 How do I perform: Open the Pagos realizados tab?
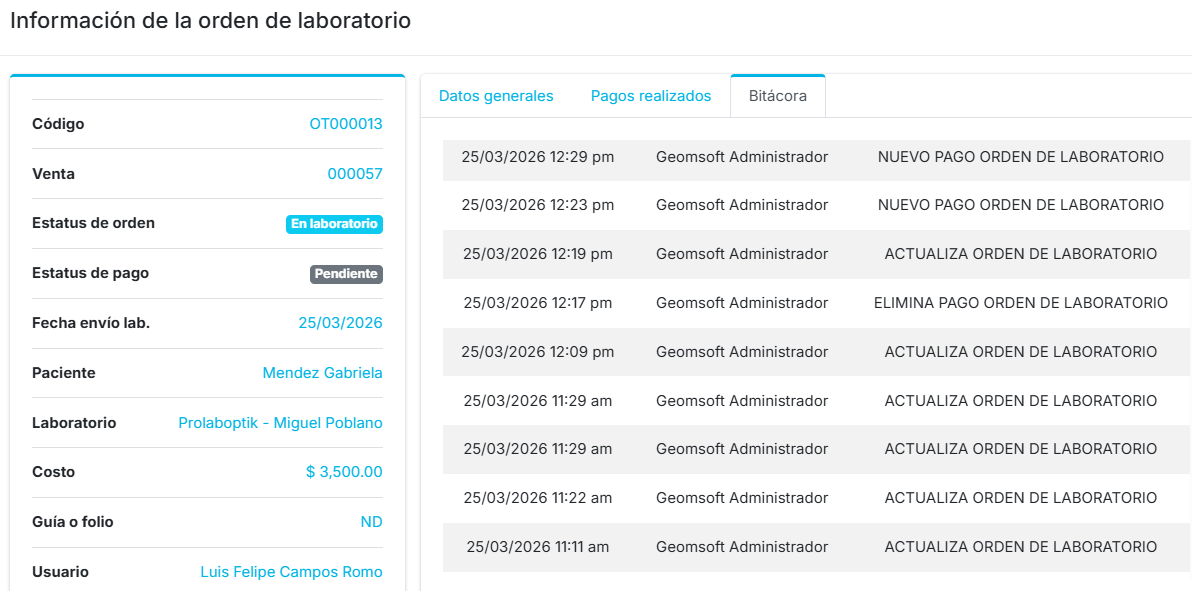pyautogui.click(x=651, y=96)
